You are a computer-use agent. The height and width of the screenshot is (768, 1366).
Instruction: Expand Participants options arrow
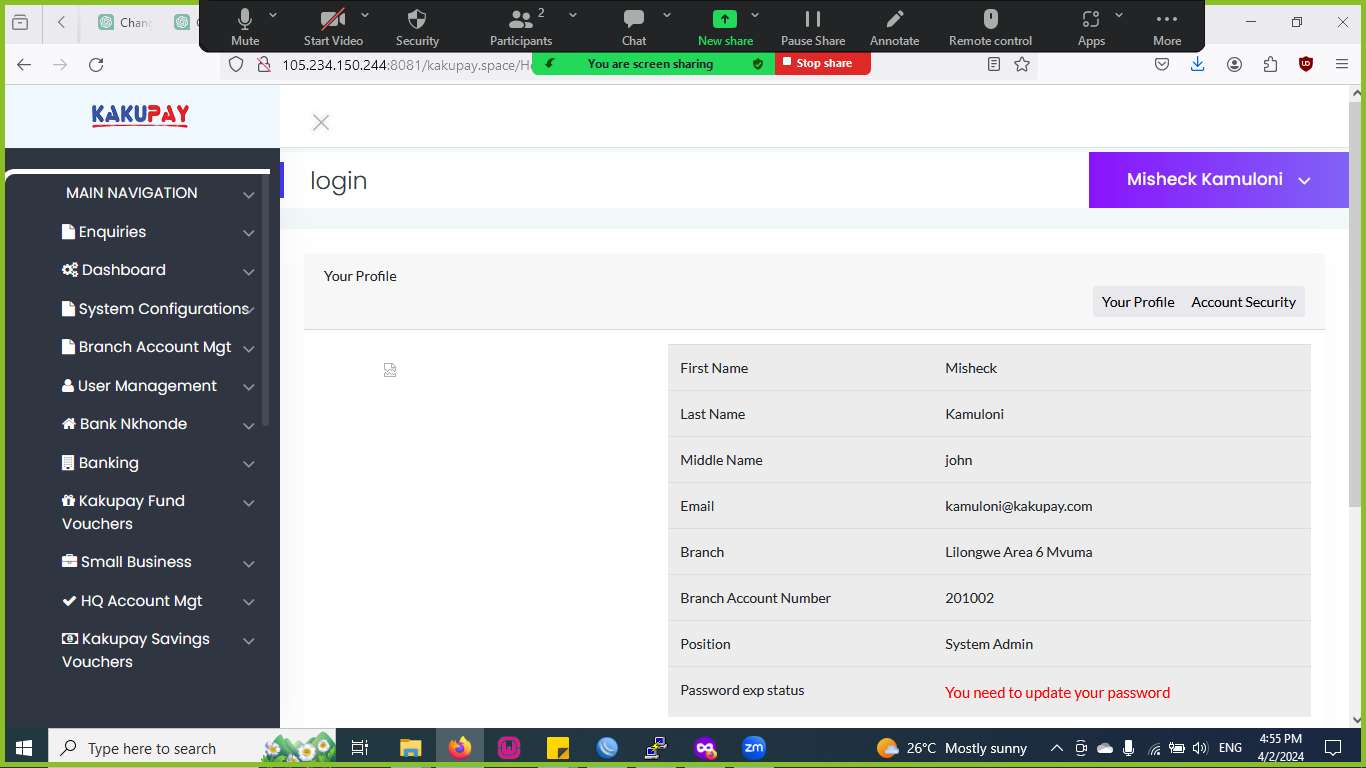573,15
